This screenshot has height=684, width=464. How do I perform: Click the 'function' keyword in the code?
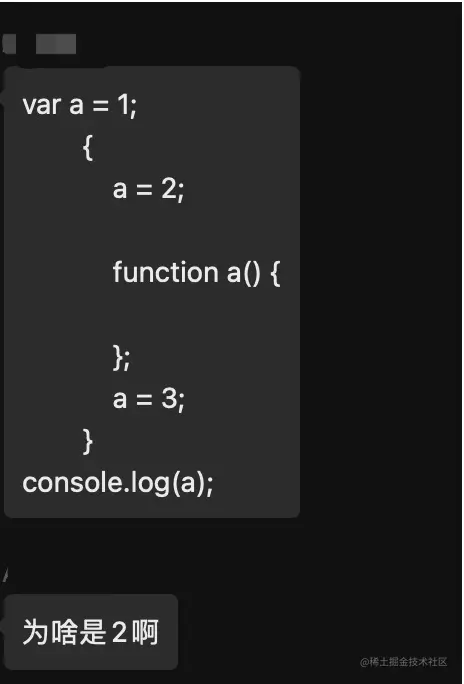[166, 272]
